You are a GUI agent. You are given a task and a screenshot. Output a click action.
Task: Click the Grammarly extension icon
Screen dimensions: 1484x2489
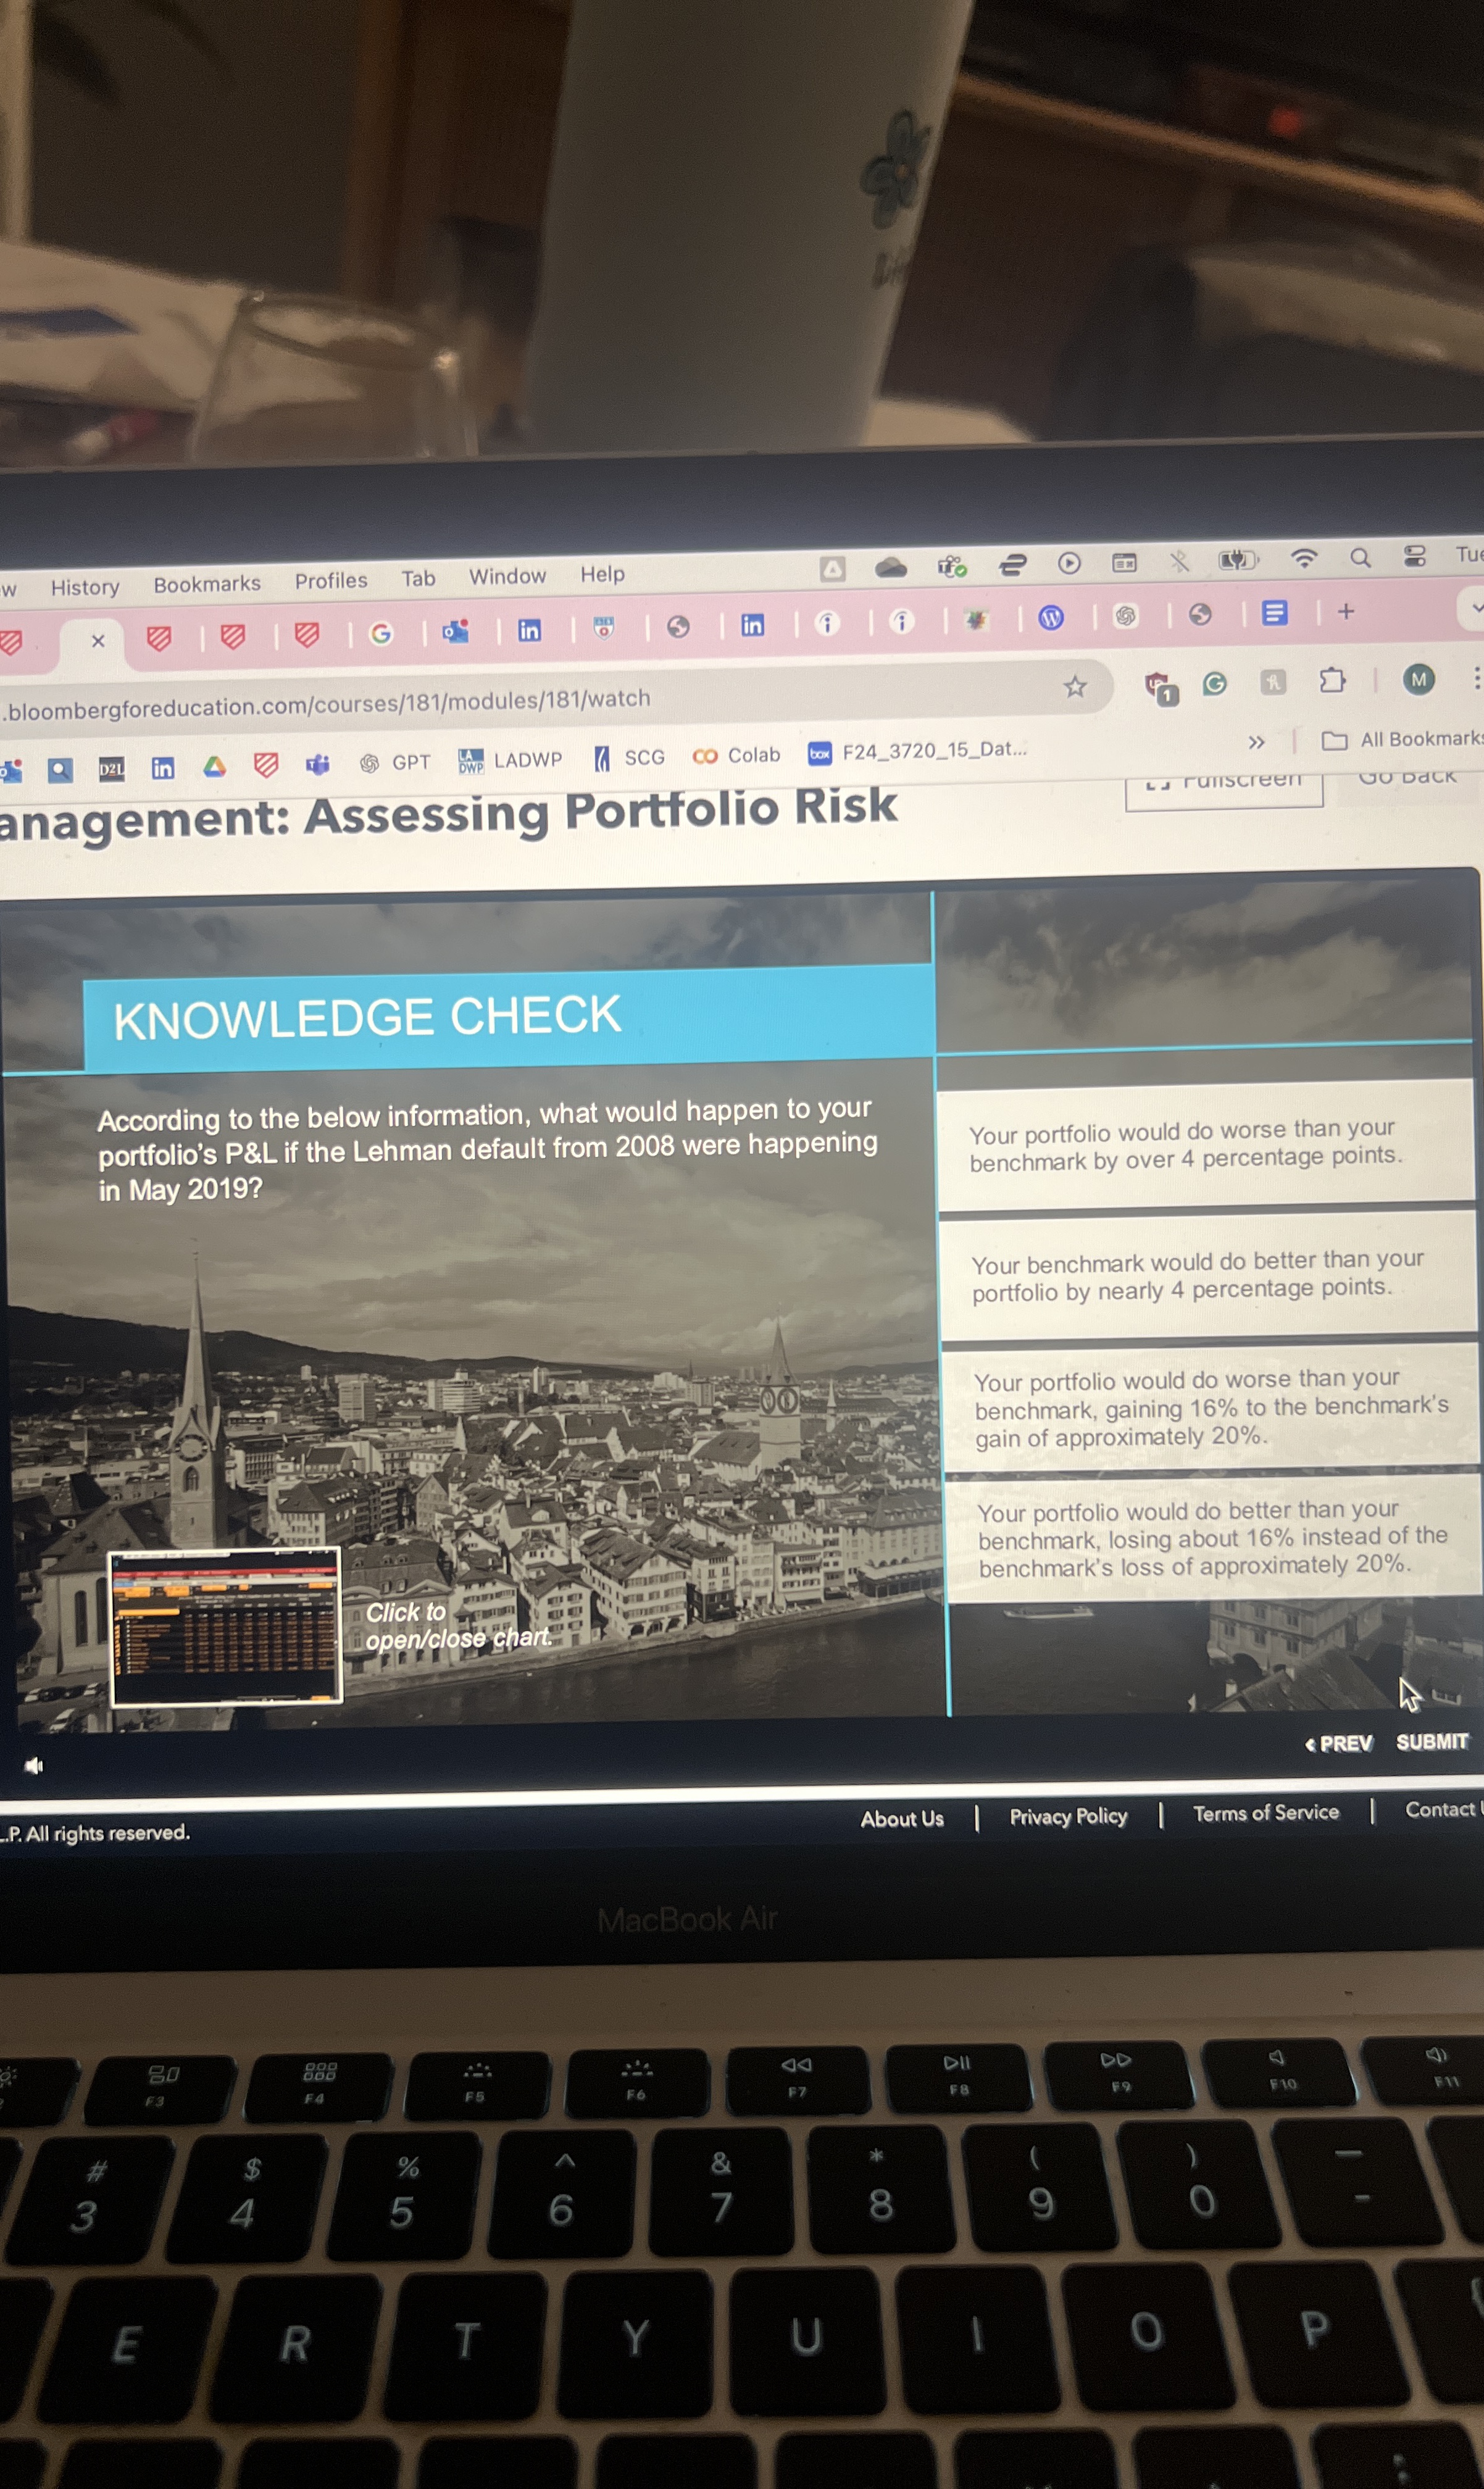(x=1214, y=683)
